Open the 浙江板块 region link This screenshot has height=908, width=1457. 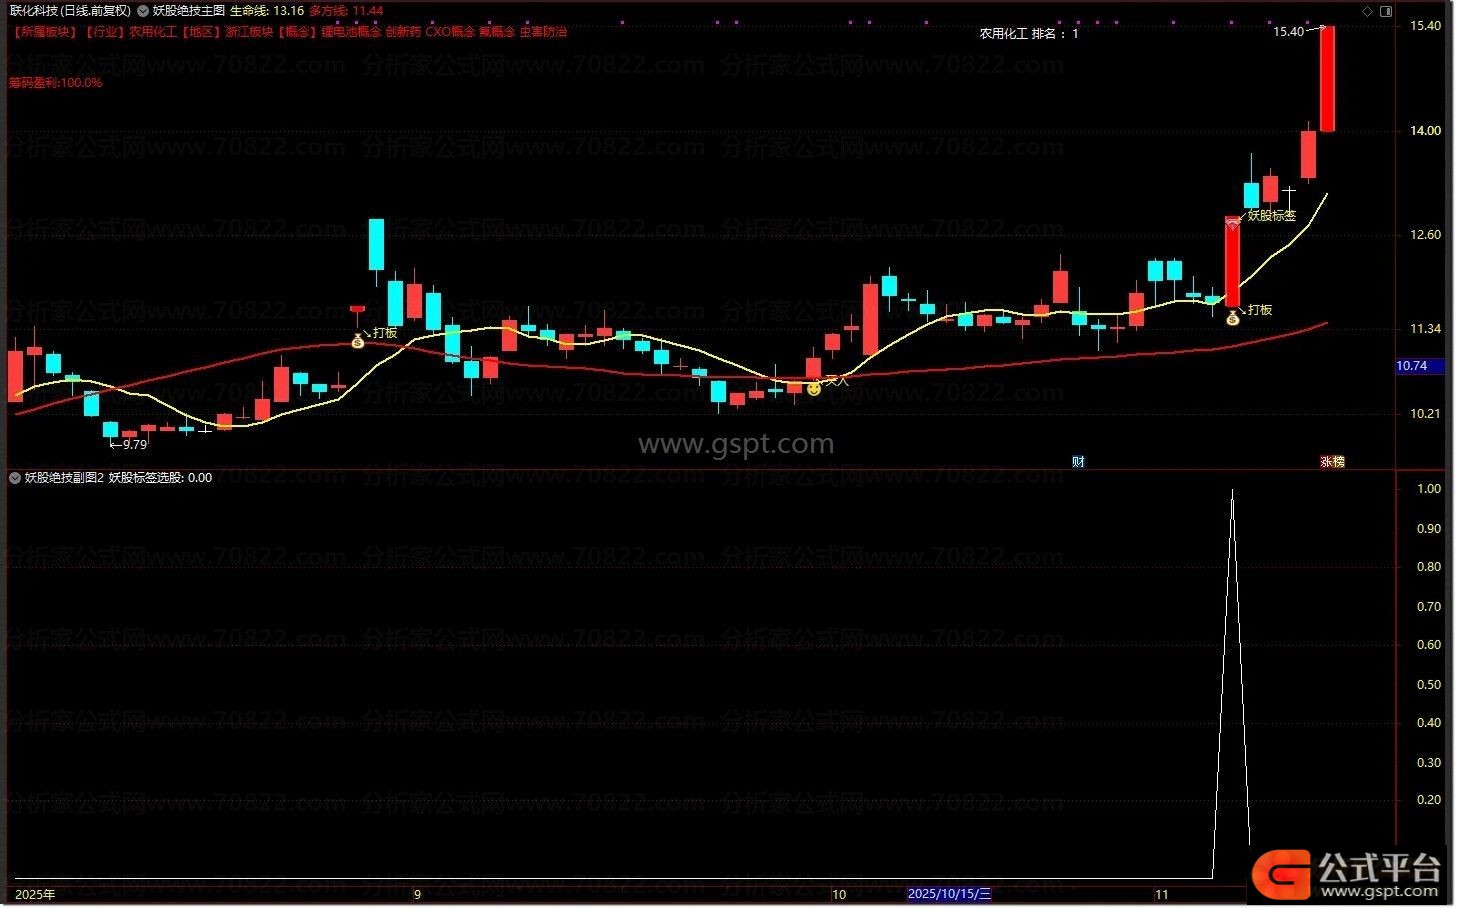(x=248, y=32)
